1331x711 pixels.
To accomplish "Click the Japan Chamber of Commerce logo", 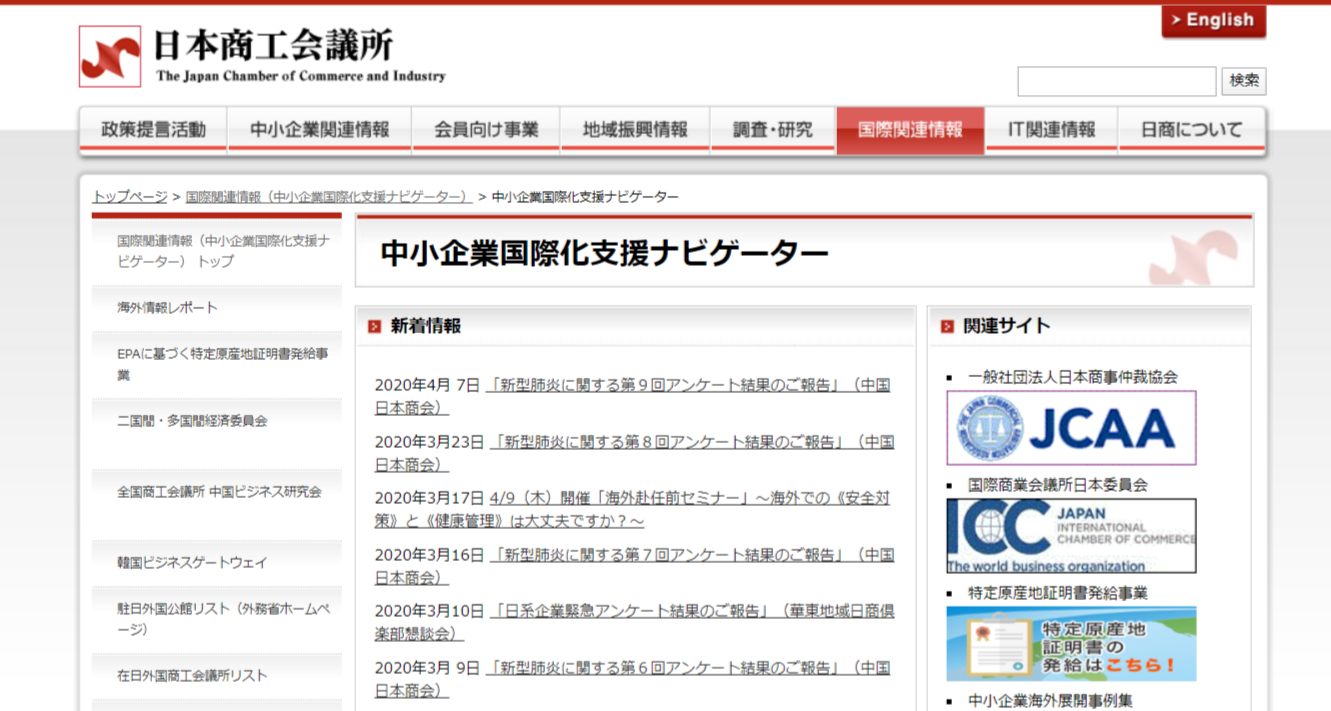I will point(262,56).
